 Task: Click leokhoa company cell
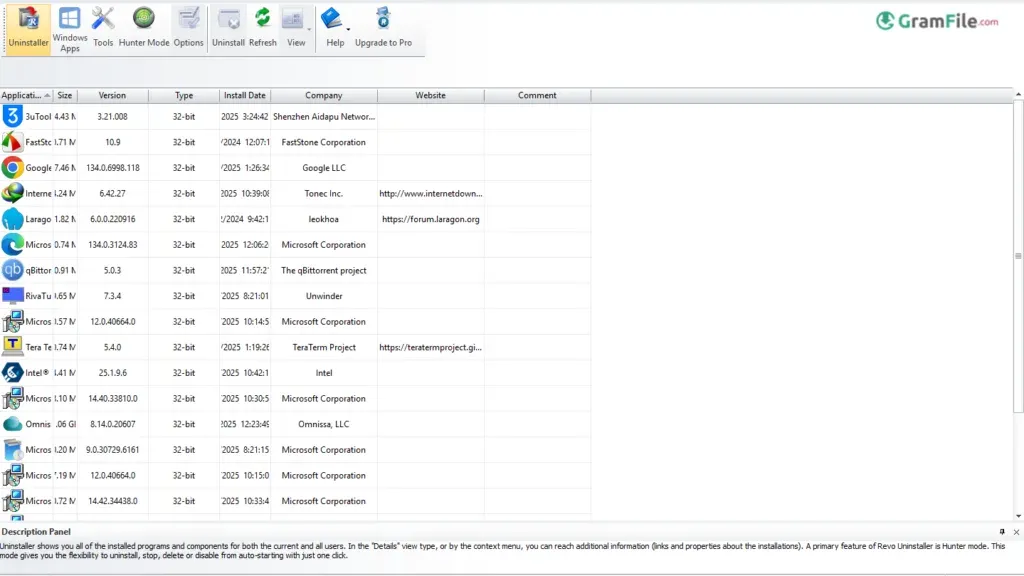324,219
